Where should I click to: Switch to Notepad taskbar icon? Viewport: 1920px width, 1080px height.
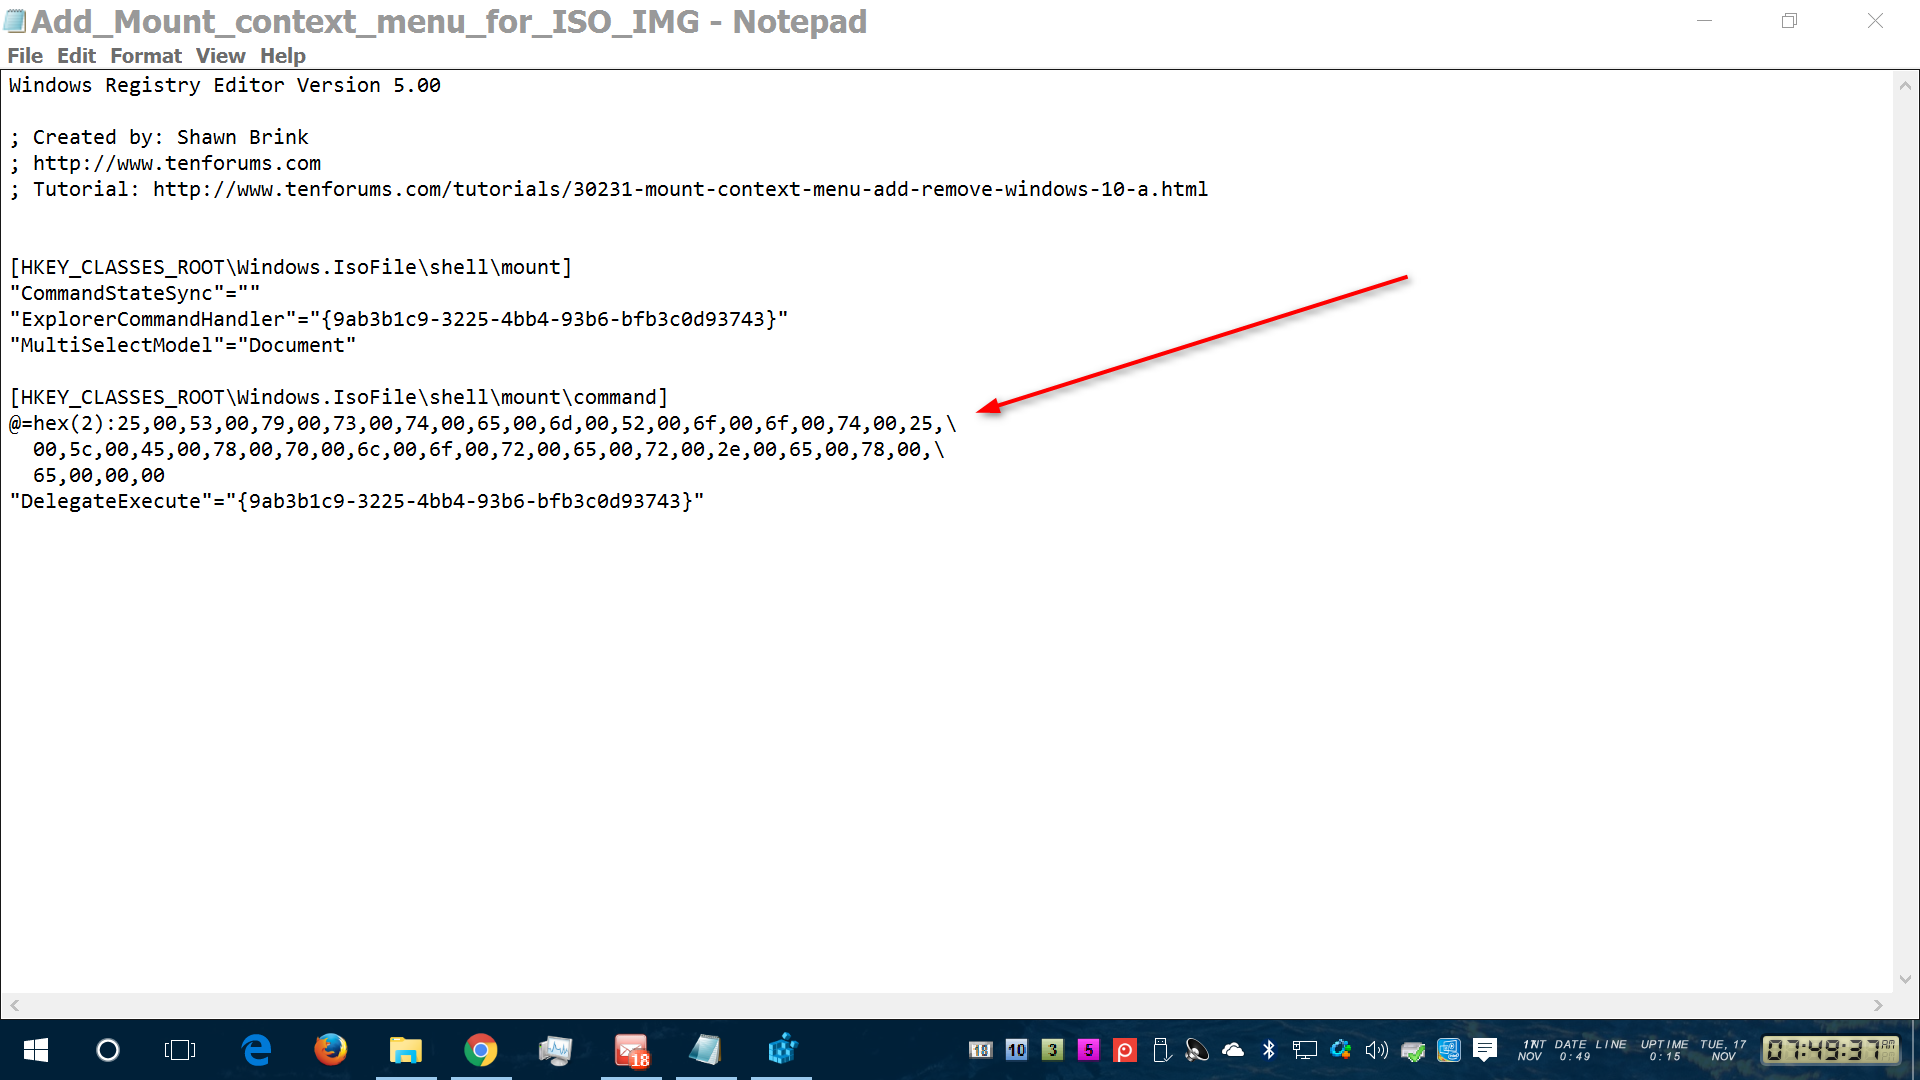coord(706,1049)
